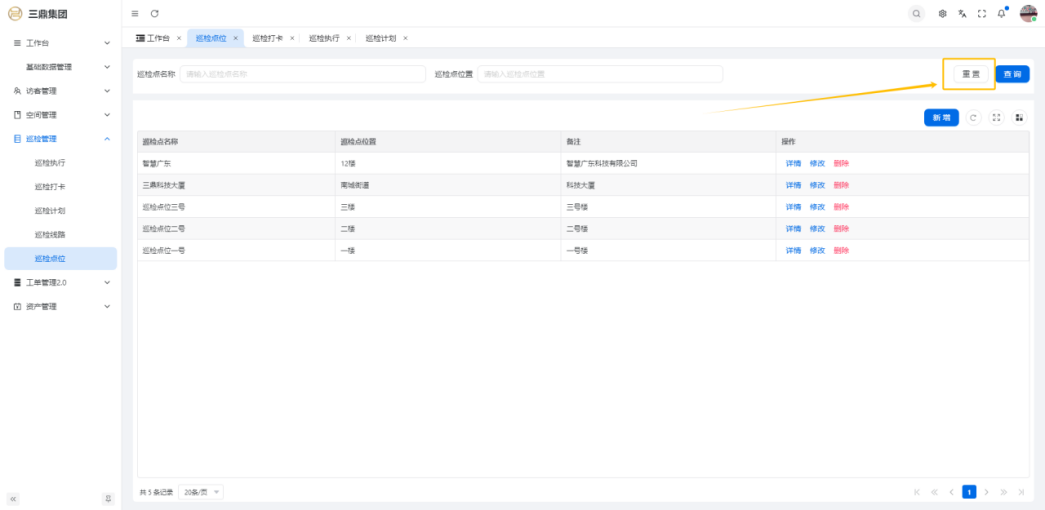This screenshot has height=510, width=1045.
Task: Open the settings gear icon
Action: [x=942, y=13]
